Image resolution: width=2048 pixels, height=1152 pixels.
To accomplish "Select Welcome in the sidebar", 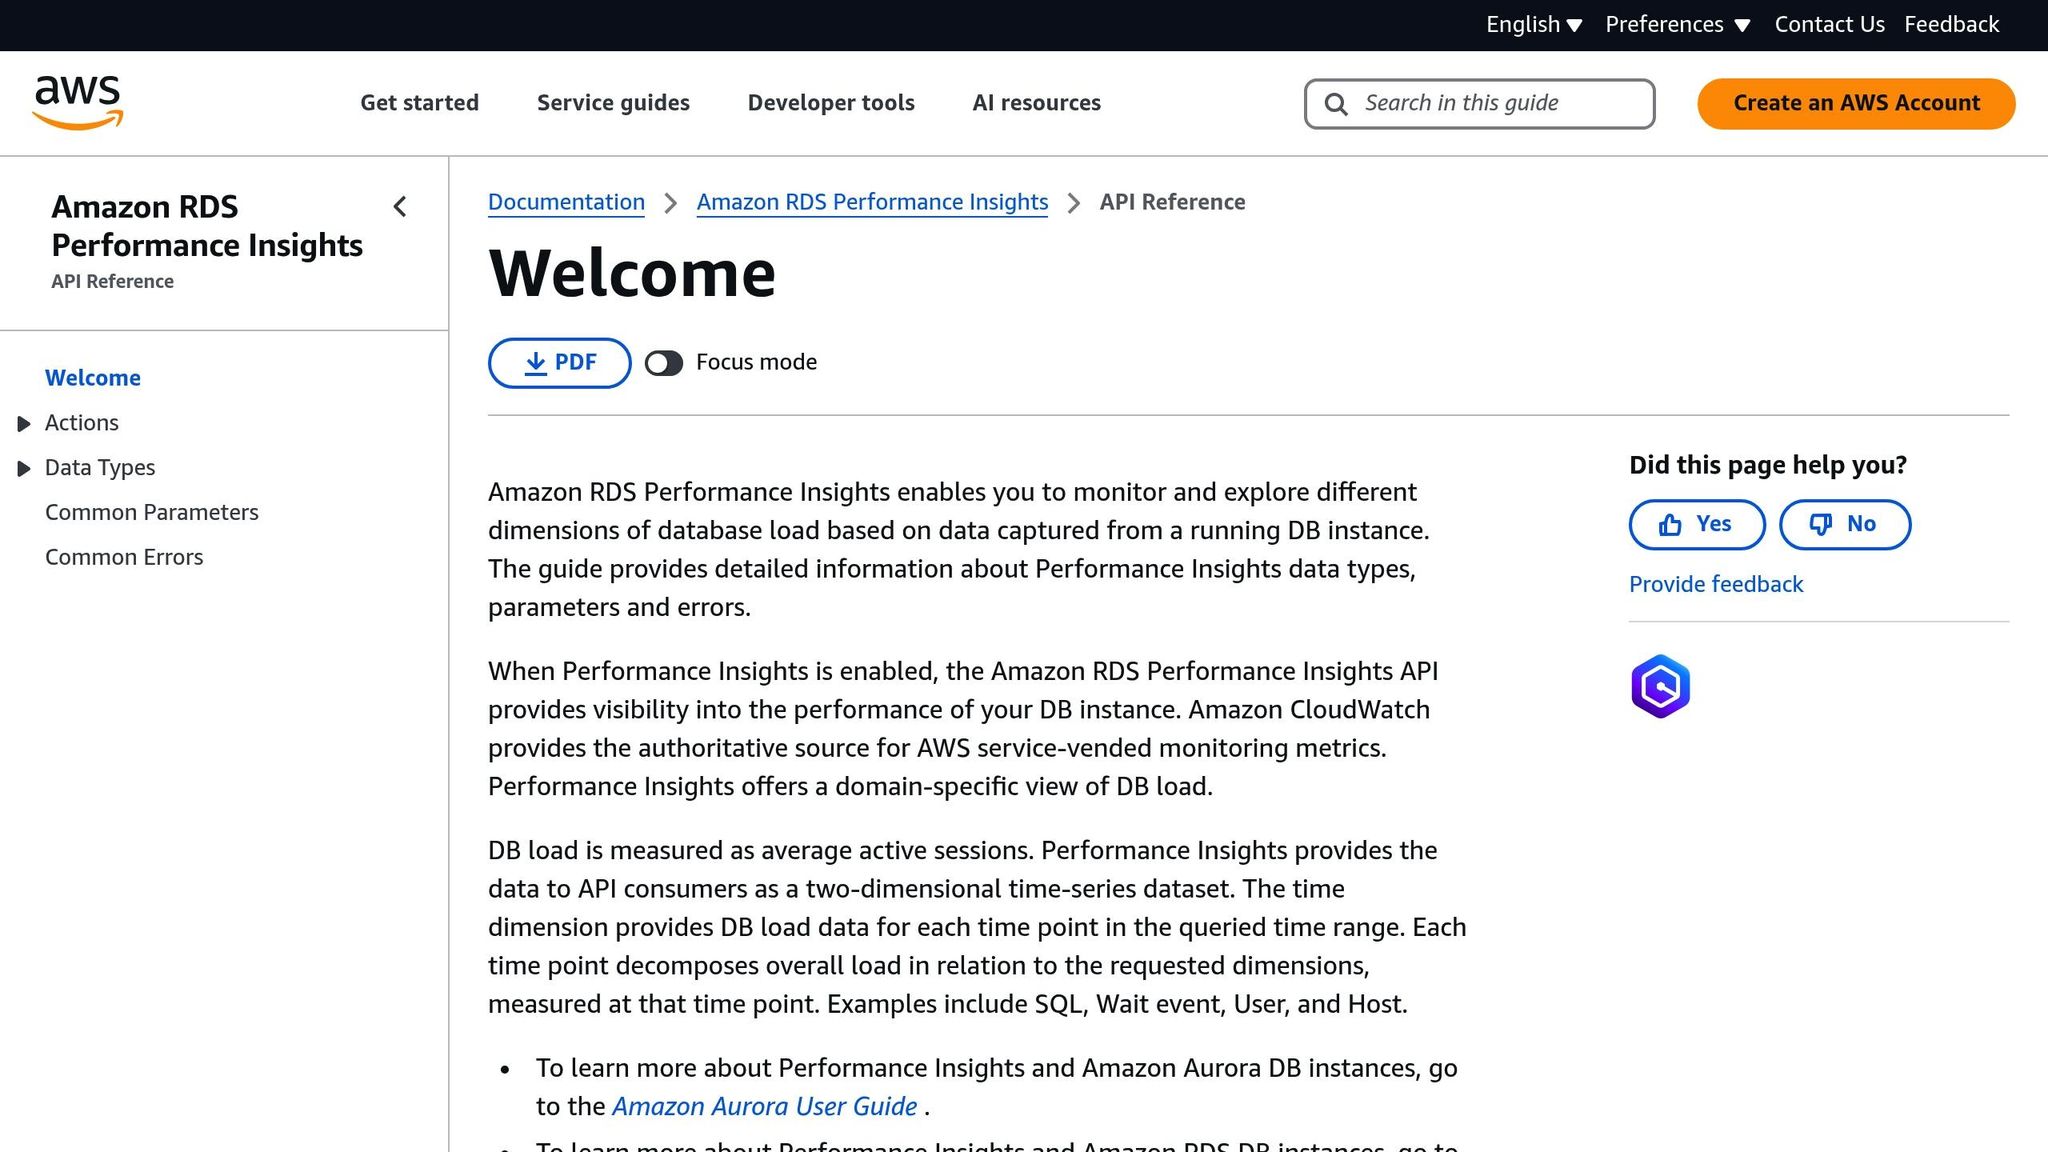I will (93, 378).
